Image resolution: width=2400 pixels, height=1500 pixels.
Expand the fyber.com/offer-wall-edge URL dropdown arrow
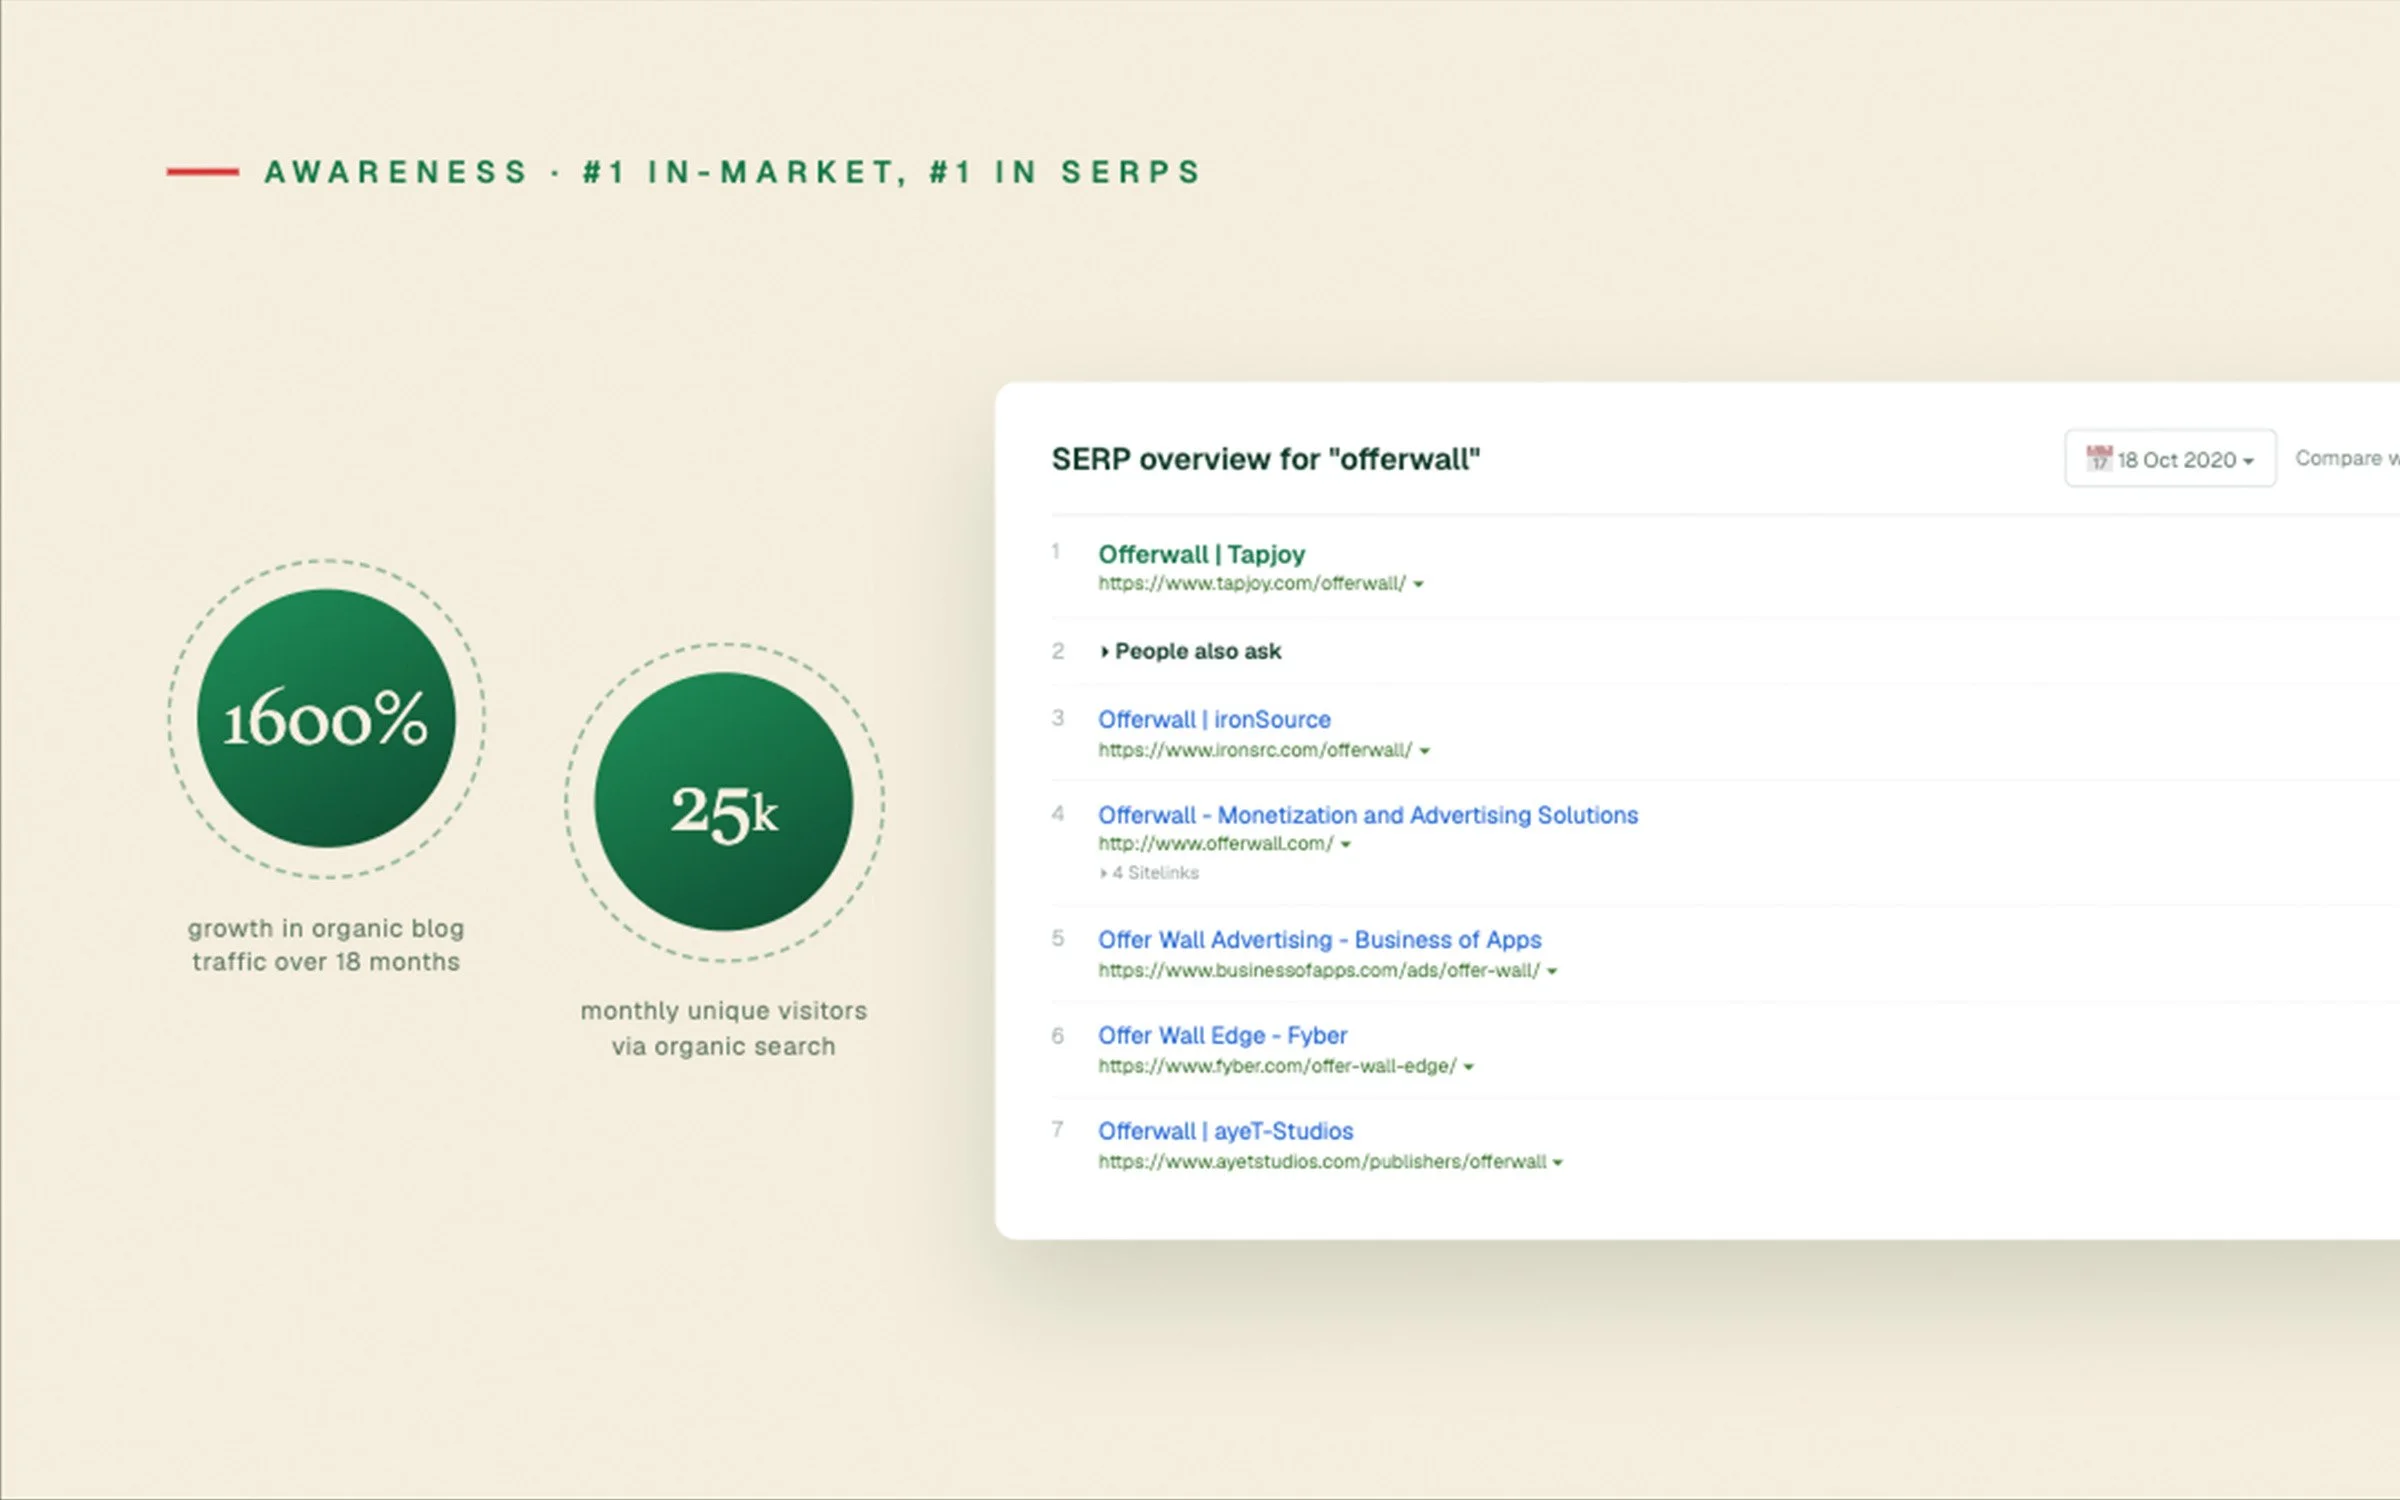(1468, 1067)
